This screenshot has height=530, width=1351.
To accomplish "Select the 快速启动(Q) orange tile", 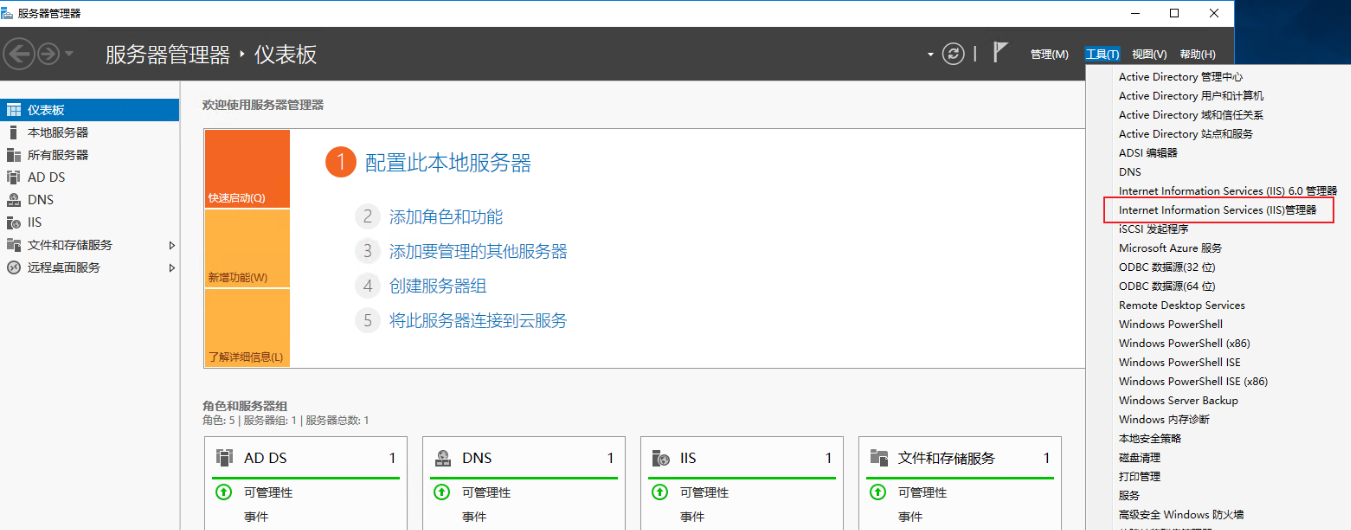I will pyautogui.click(x=247, y=169).
